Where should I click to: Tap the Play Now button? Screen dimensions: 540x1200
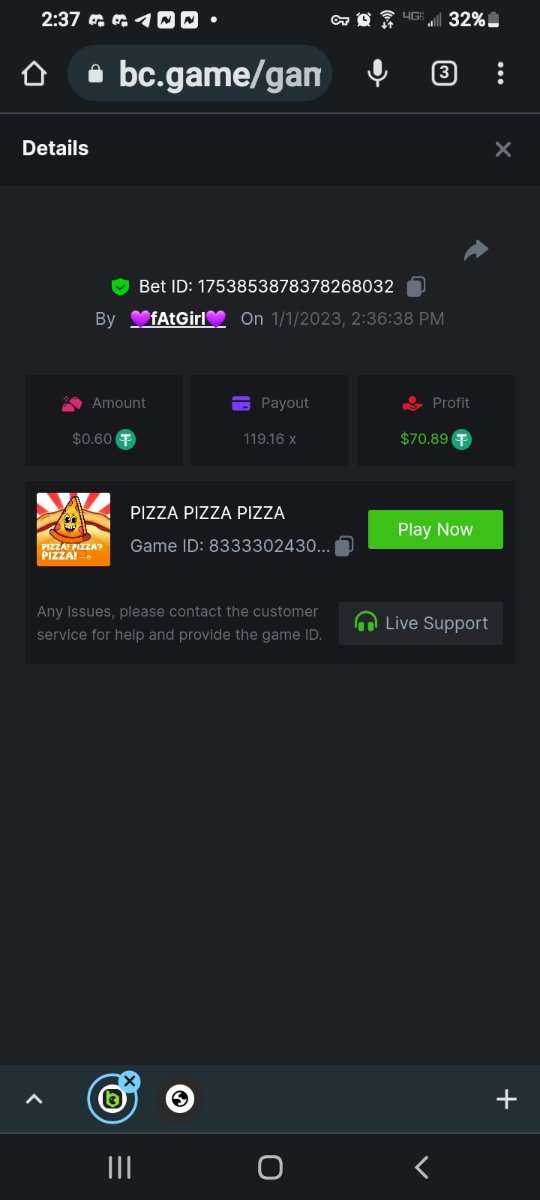435,530
